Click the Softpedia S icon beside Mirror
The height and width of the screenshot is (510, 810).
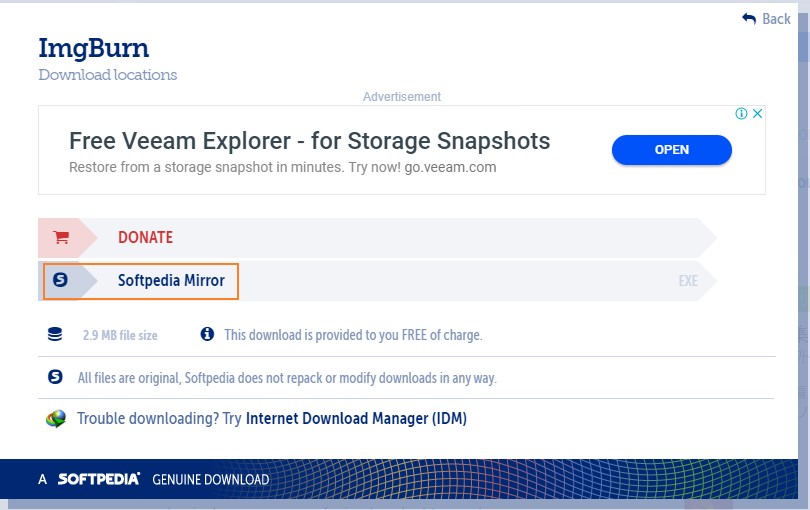pos(60,280)
